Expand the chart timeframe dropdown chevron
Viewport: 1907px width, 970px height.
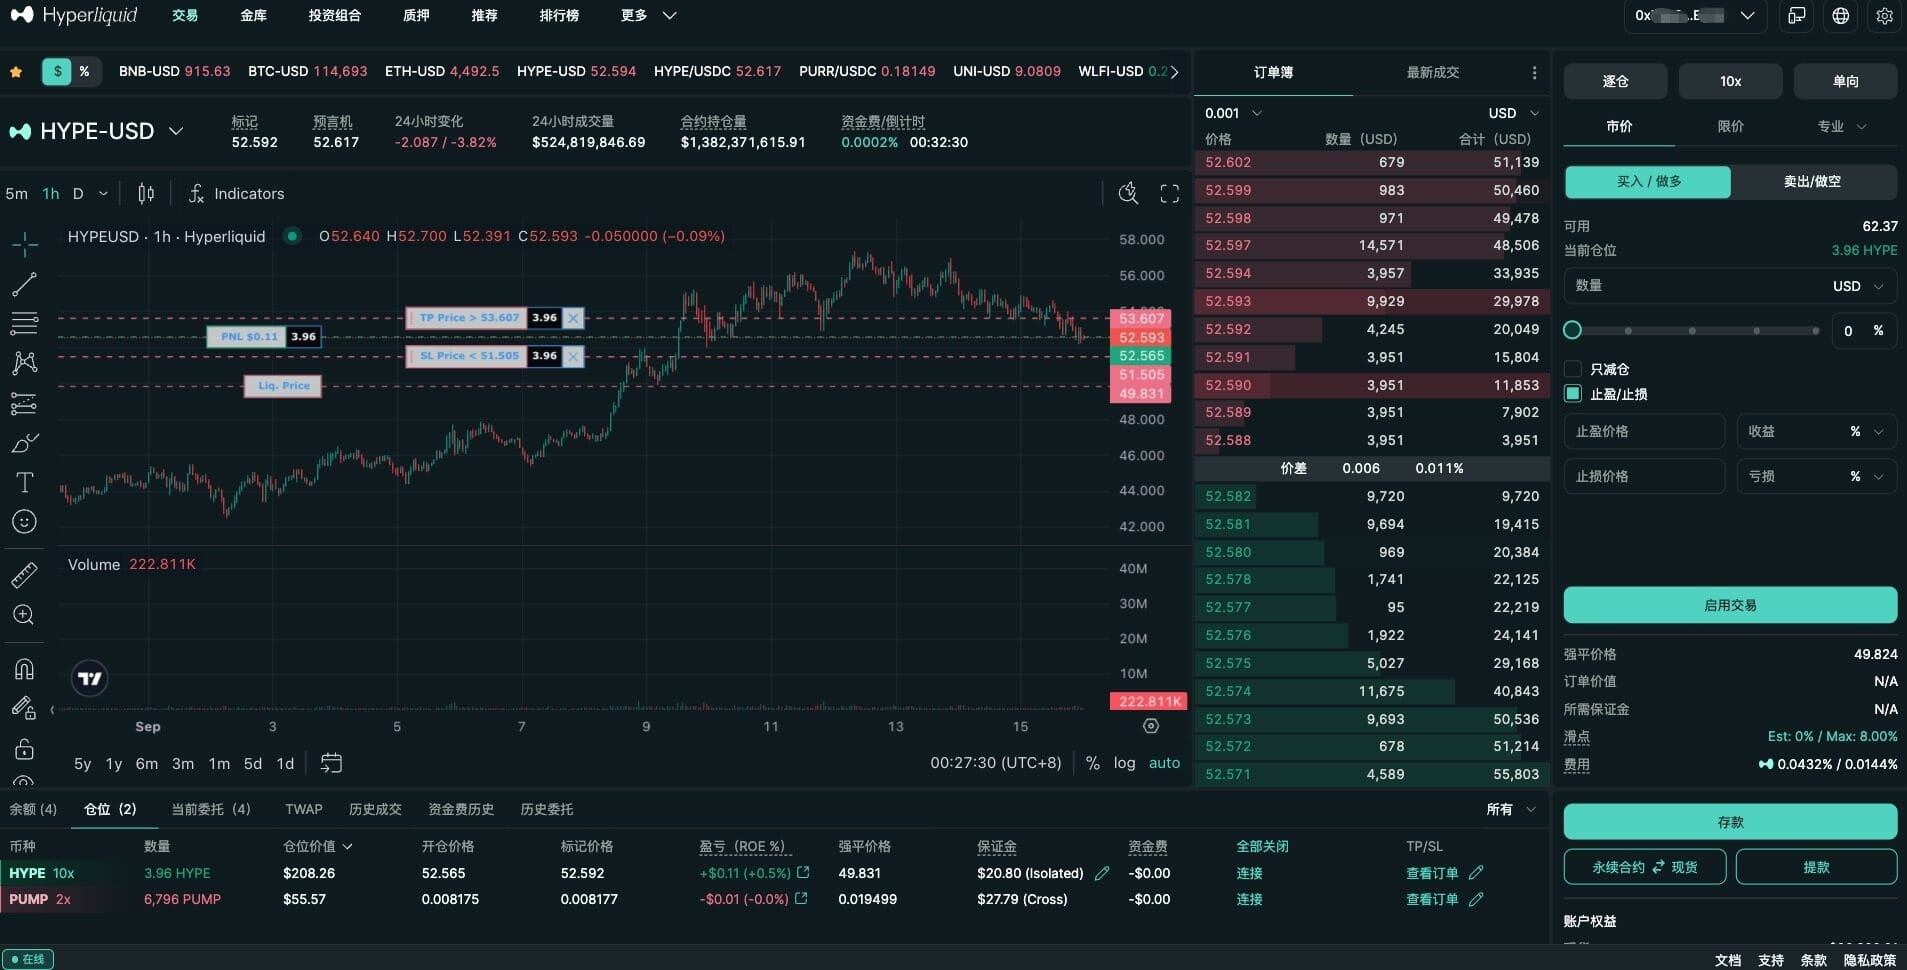(x=102, y=193)
